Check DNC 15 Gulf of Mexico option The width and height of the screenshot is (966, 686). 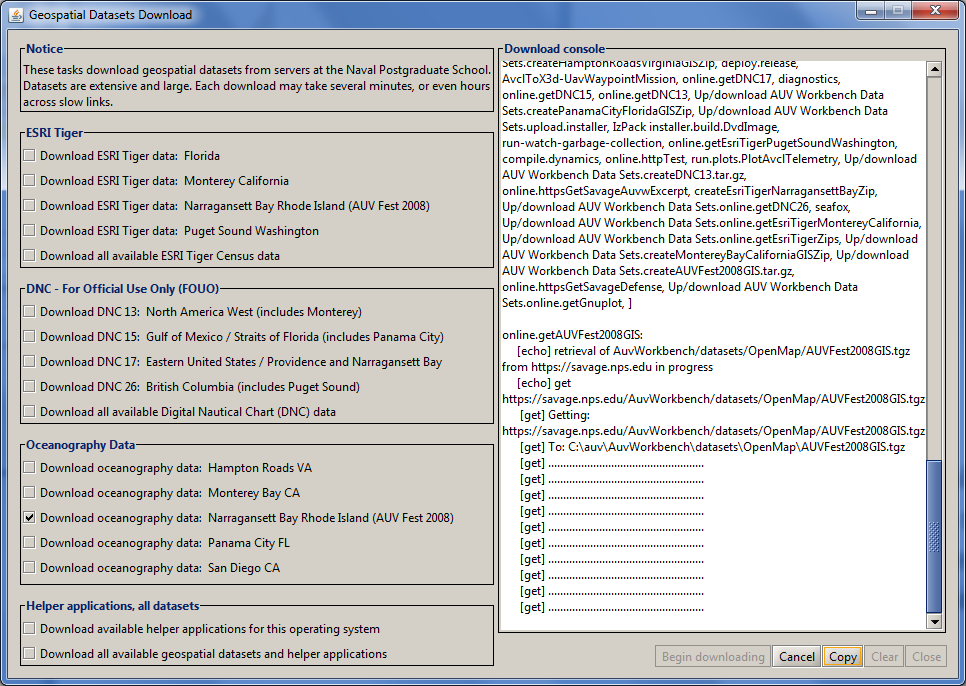[30, 337]
